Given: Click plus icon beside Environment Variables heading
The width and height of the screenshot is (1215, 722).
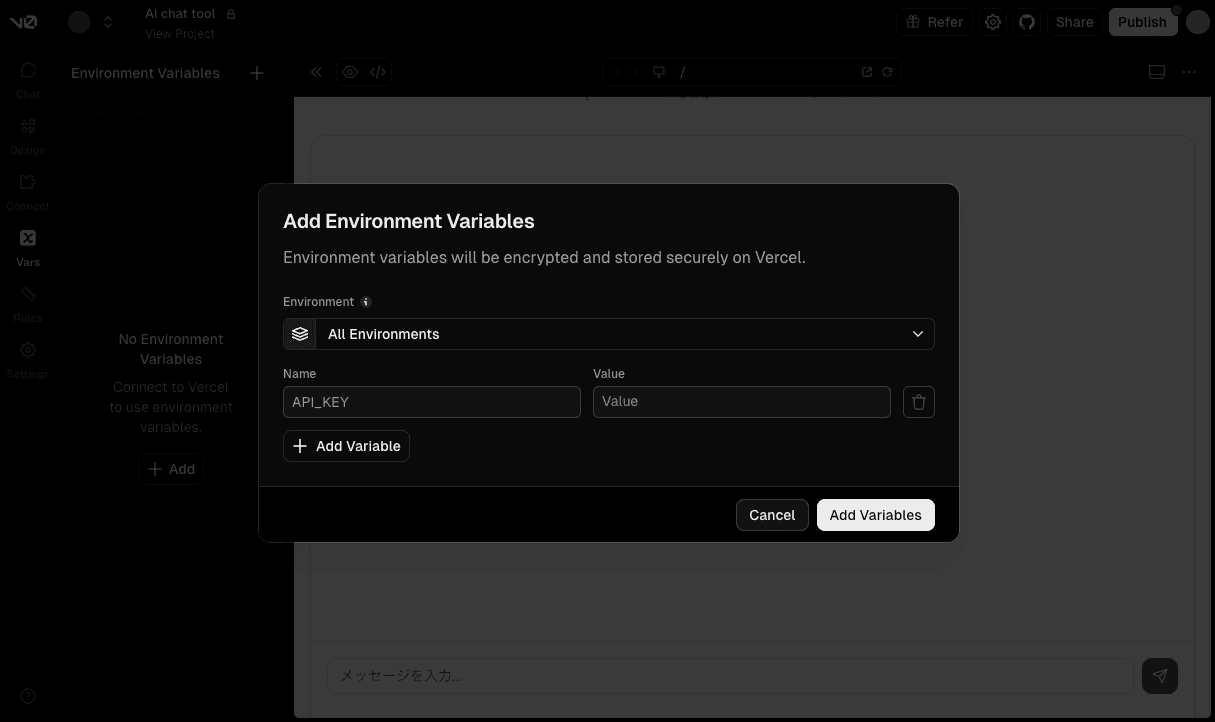Looking at the screenshot, I should [257, 73].
